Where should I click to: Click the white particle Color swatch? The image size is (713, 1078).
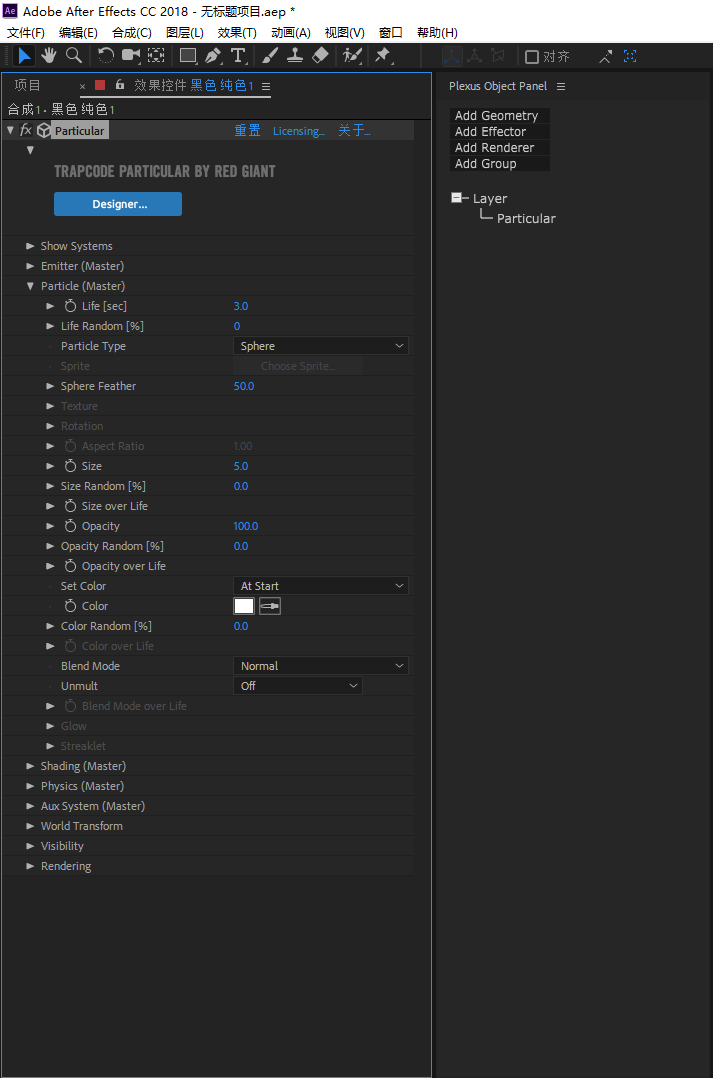tap(244, 606)
